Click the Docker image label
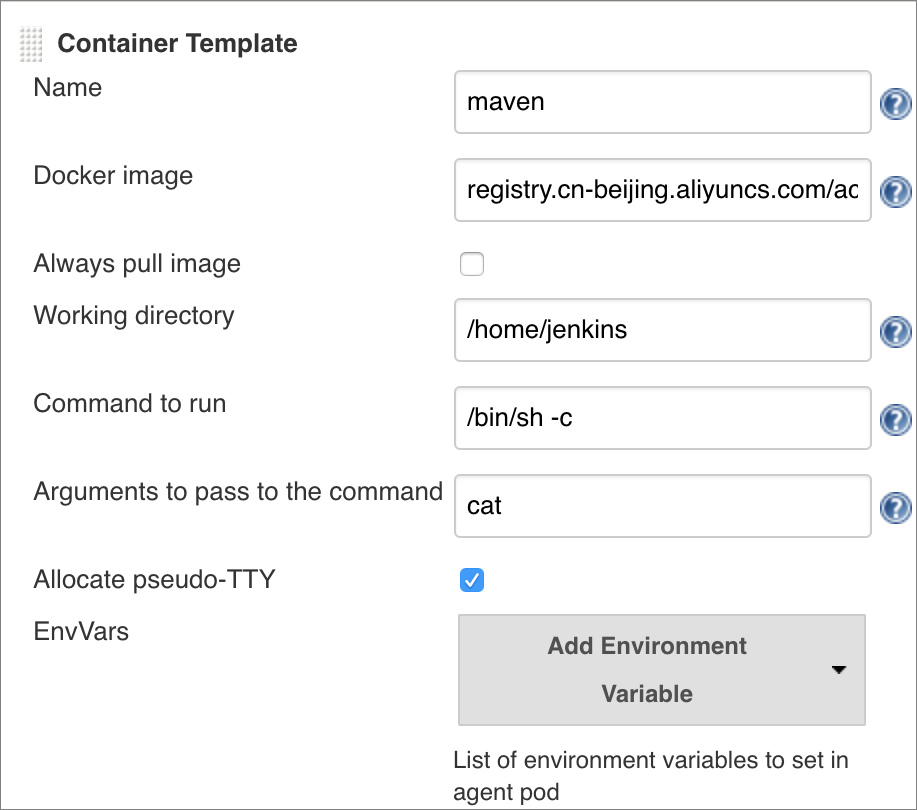Screen dimensions: 917x810 point(113,176)
